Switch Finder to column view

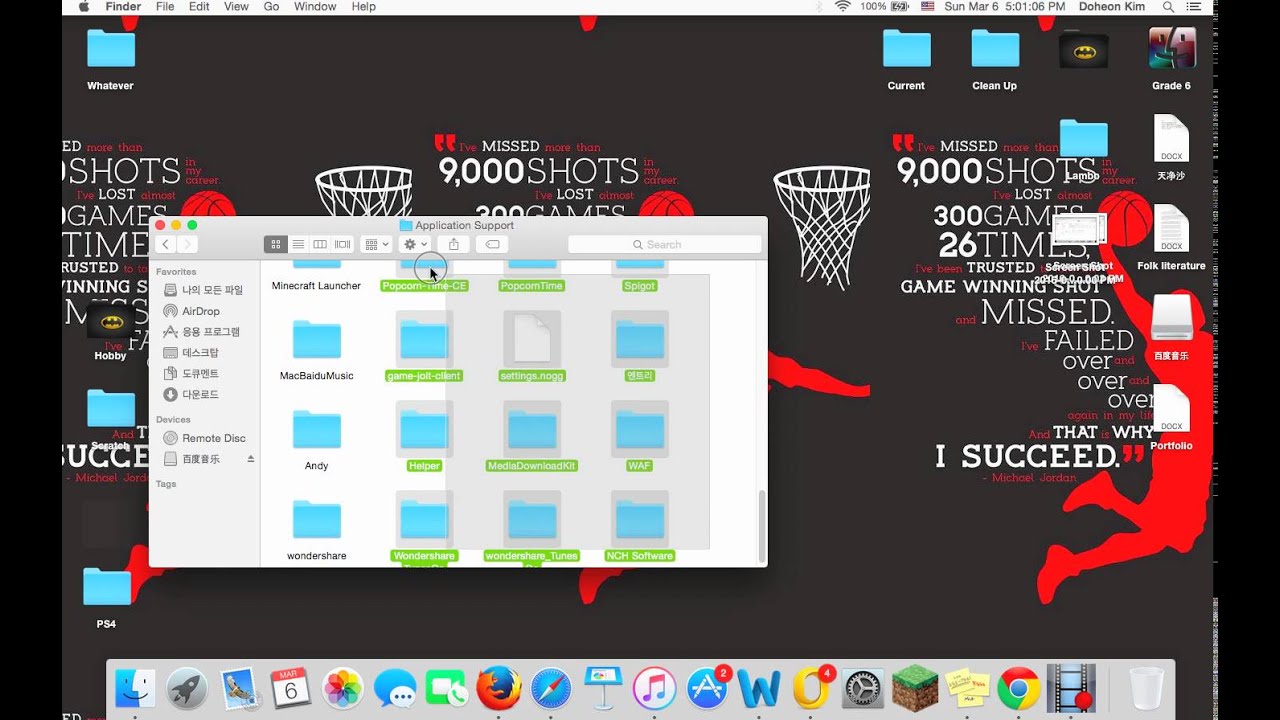click(x=320, y=244)
